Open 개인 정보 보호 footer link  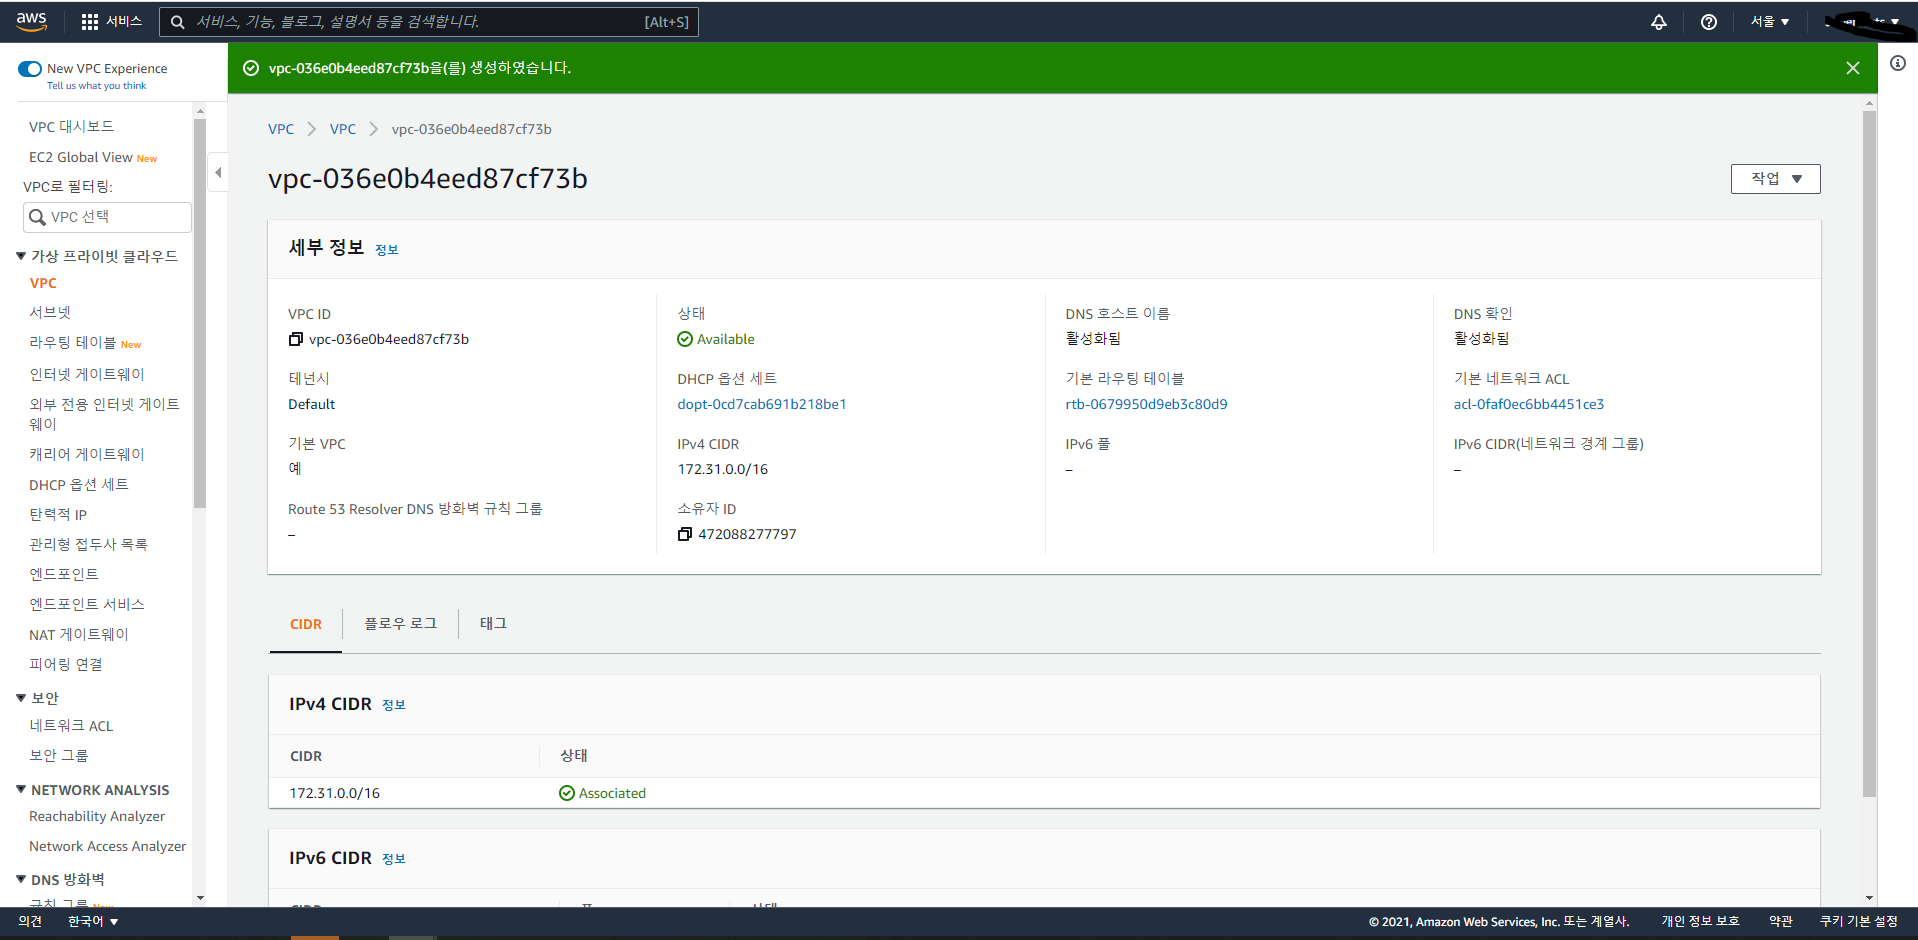tap(1700, 921)
